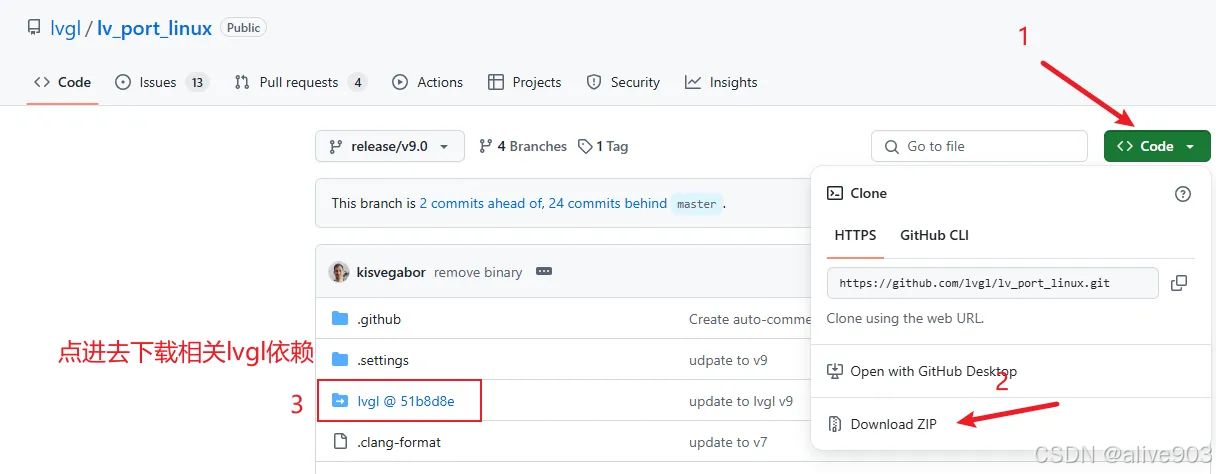Viewport: 1216px width, 474px height.
Task: Open the .github folder
Action: click(x=379, y=319)
